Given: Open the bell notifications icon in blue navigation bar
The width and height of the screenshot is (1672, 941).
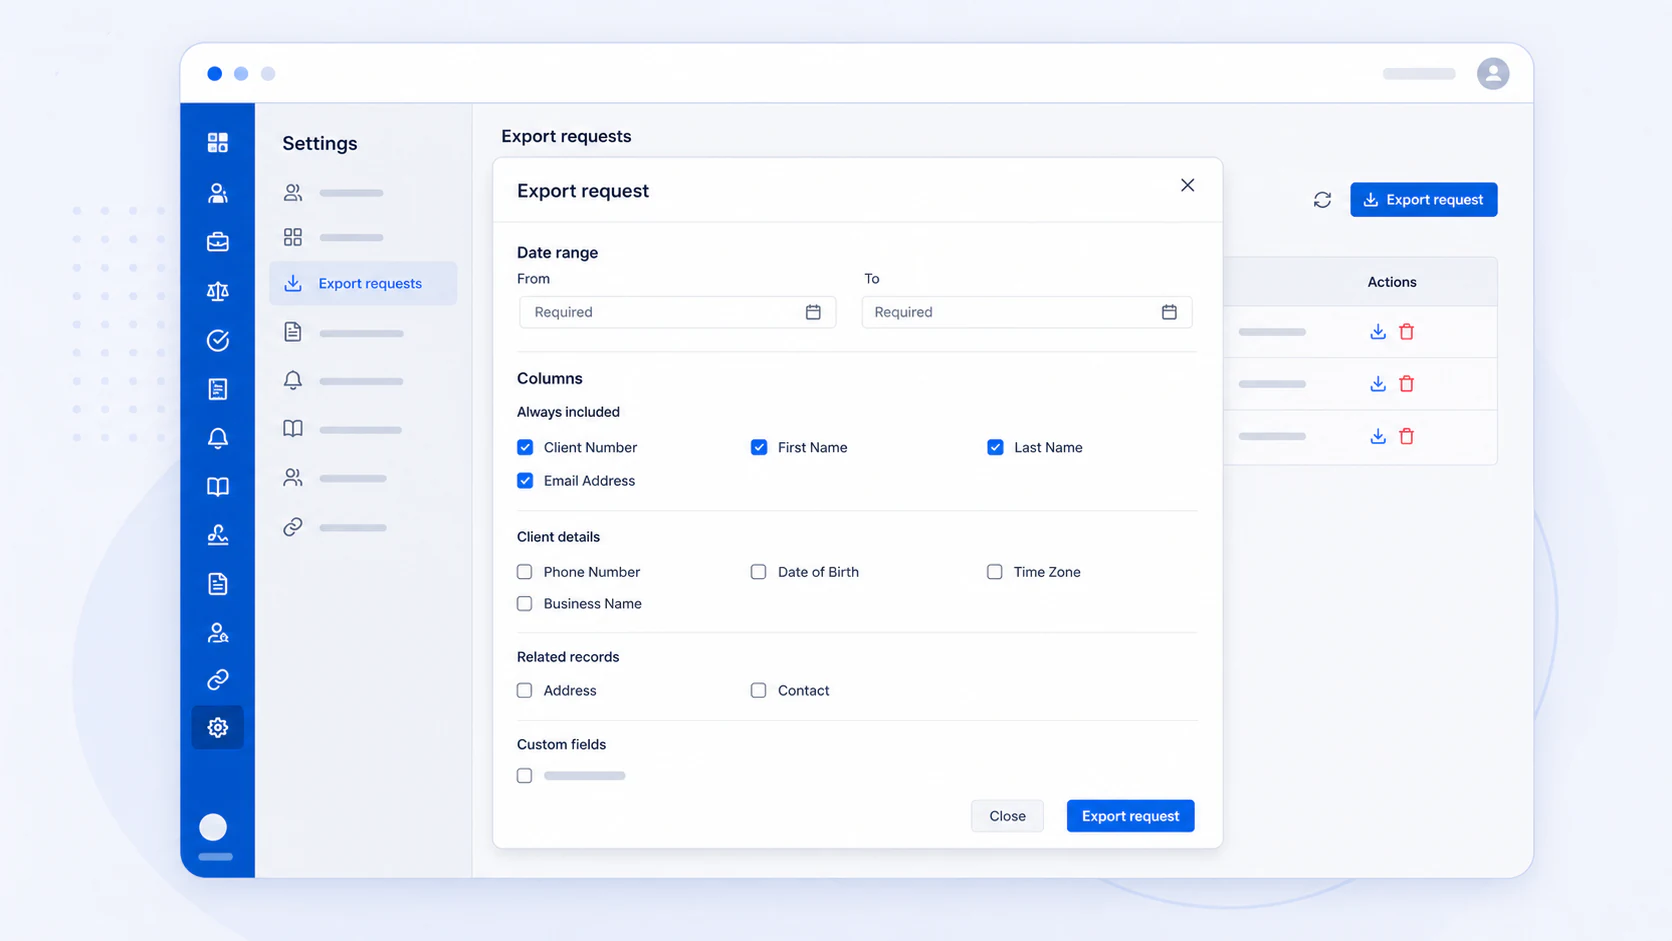Looking at the screenshot, I should [217, 438].
